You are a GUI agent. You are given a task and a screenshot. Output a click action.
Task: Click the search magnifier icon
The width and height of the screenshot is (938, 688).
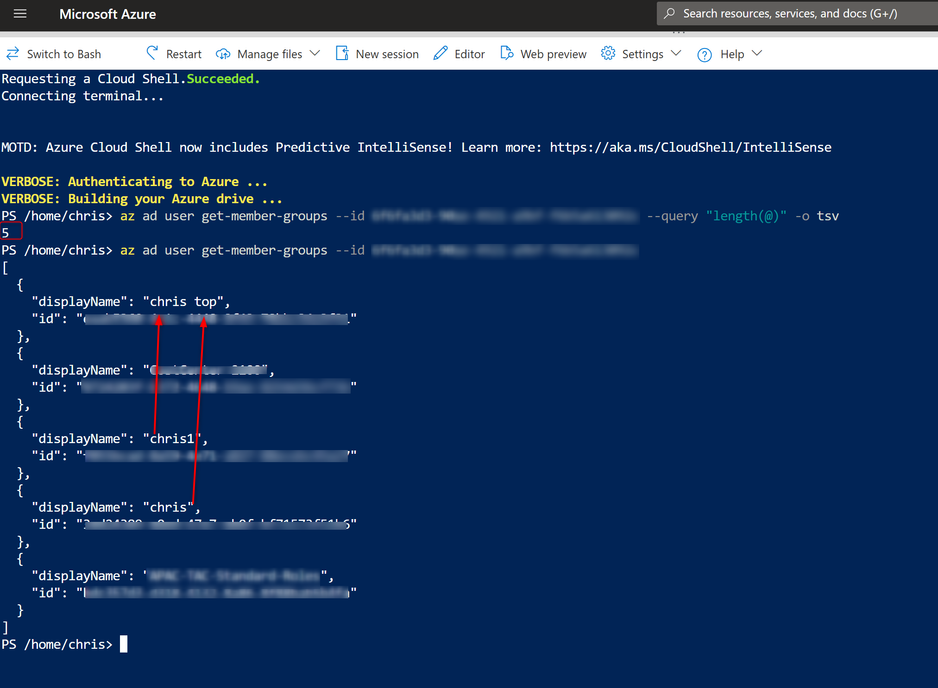click(669, 13)
